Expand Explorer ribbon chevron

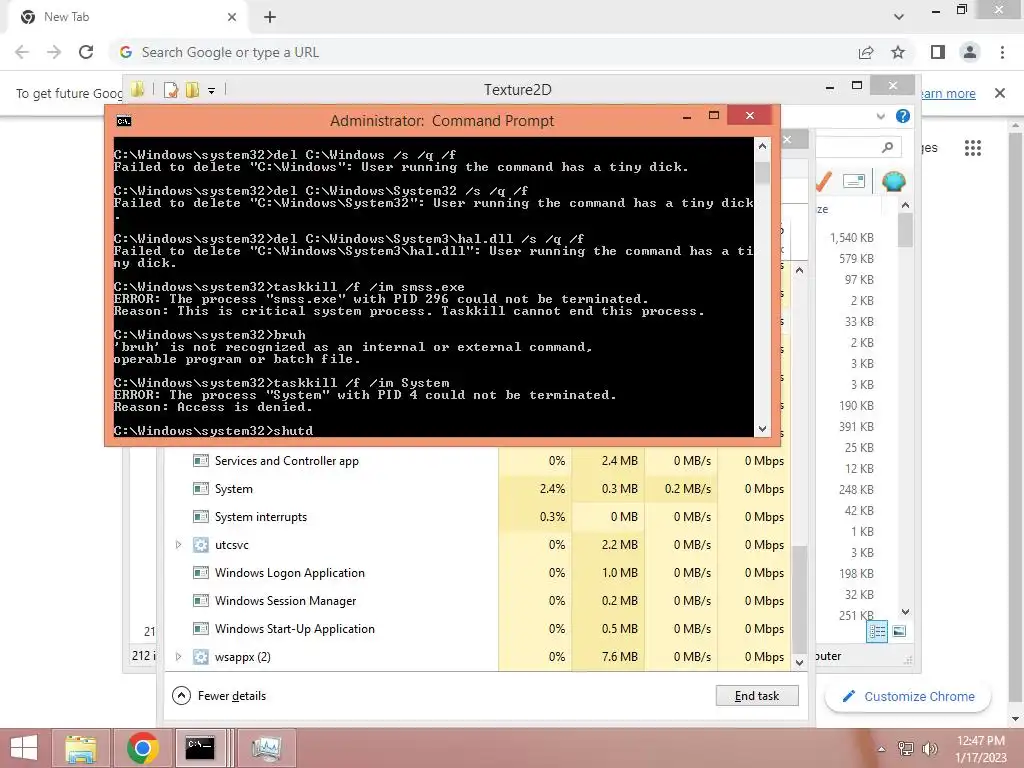pyautogui.click(x=880, y=116)
